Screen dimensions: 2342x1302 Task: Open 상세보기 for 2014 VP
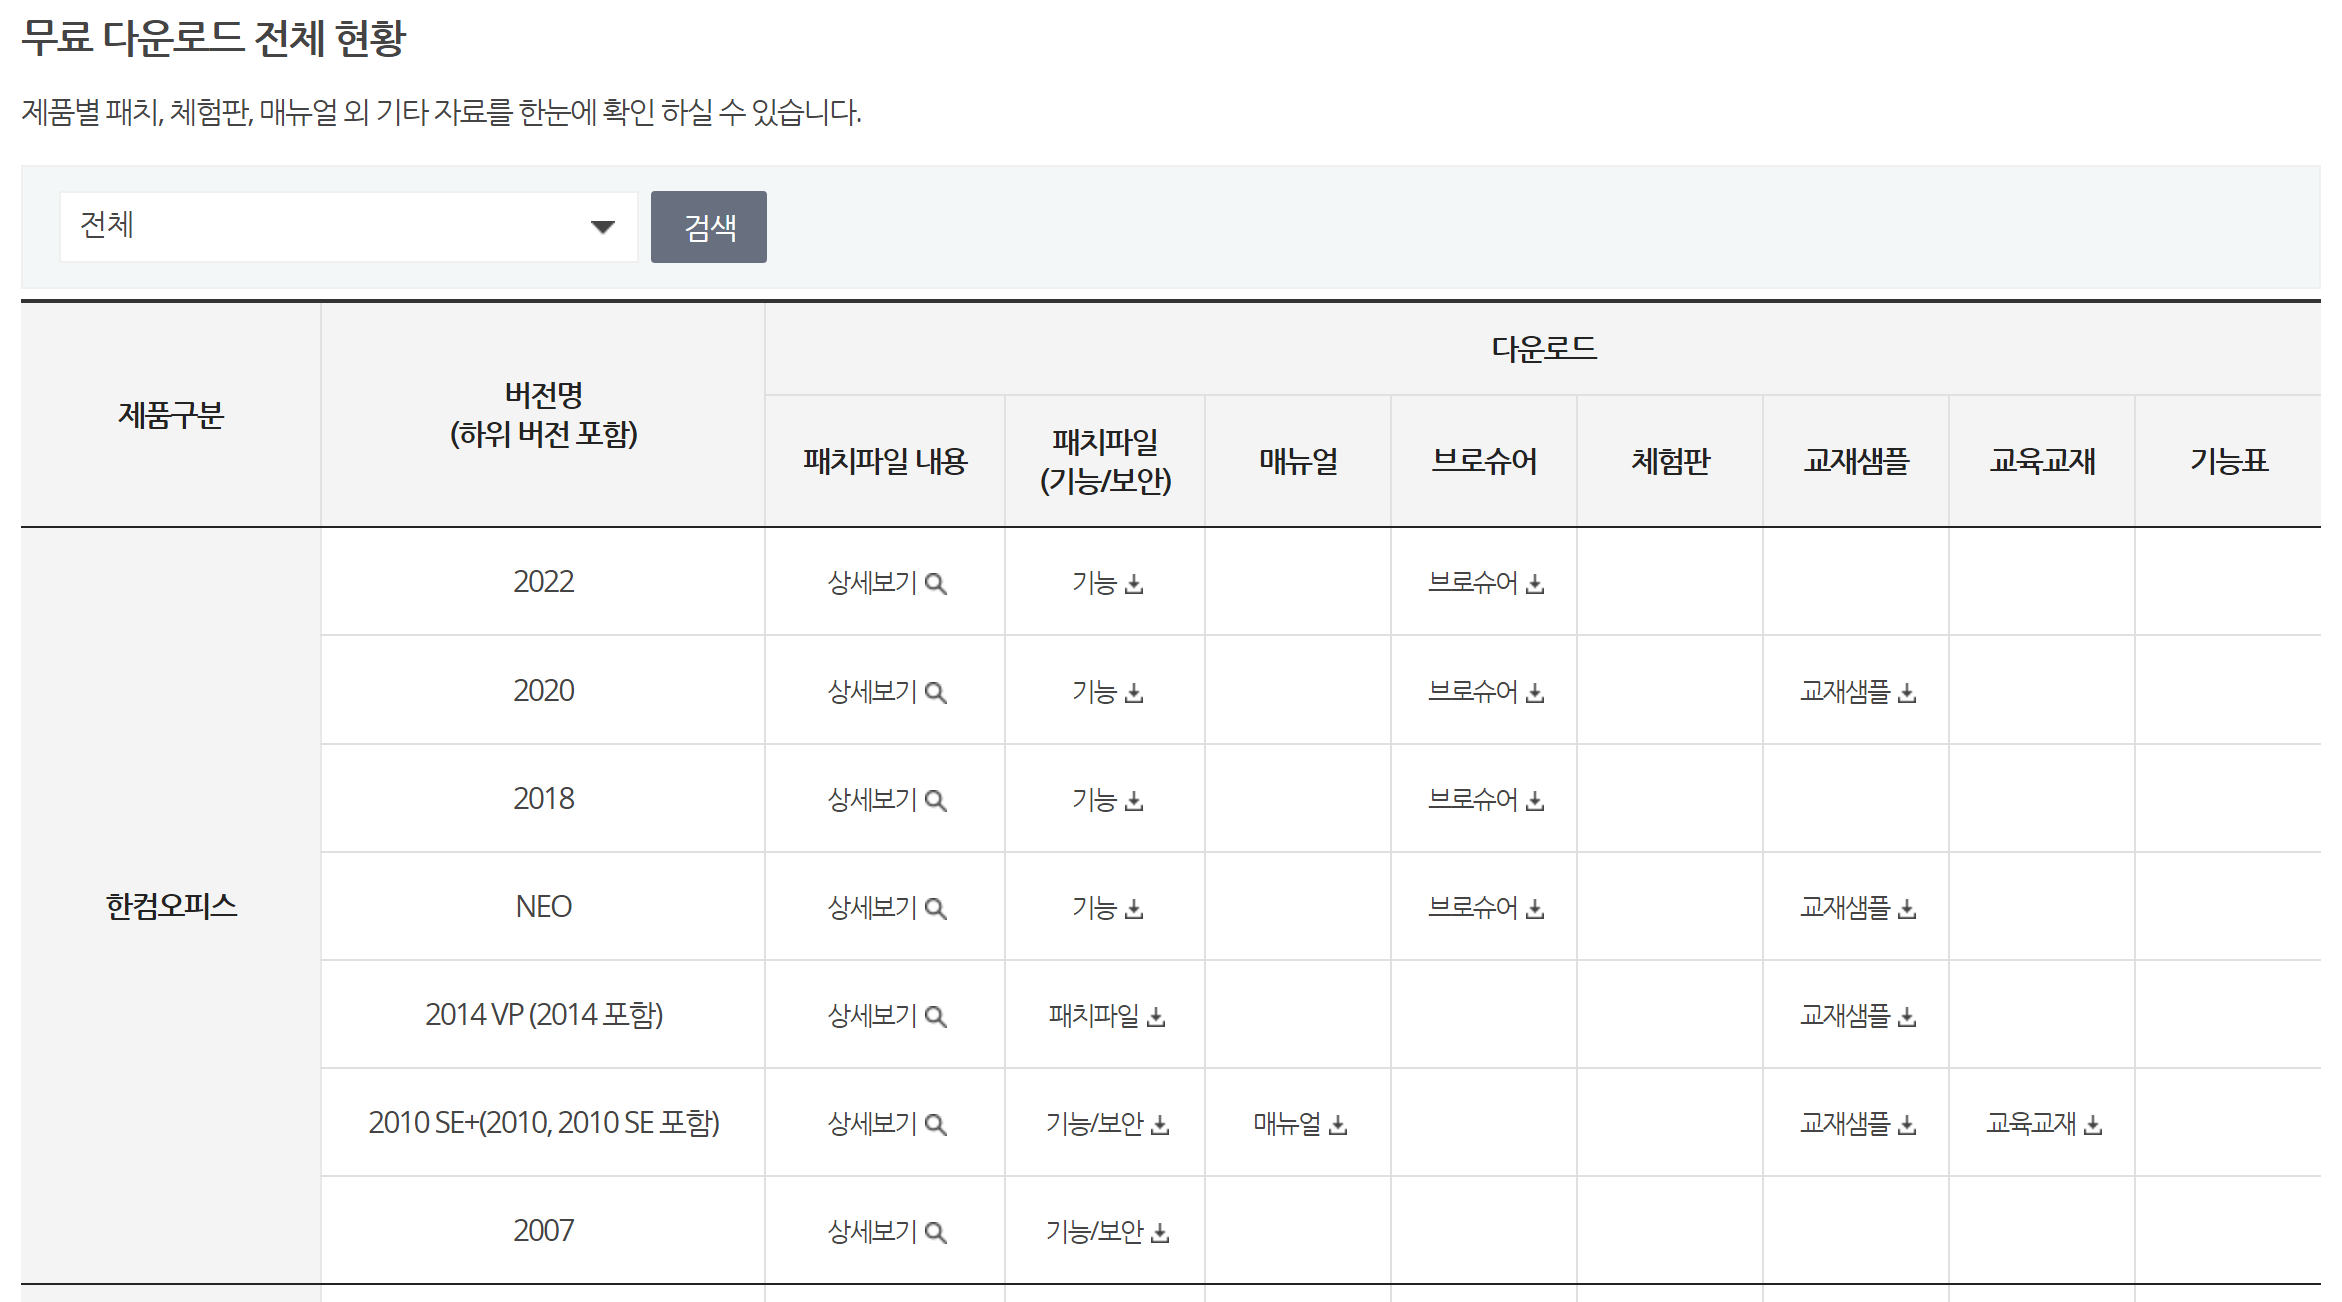tap(885, 1016)
